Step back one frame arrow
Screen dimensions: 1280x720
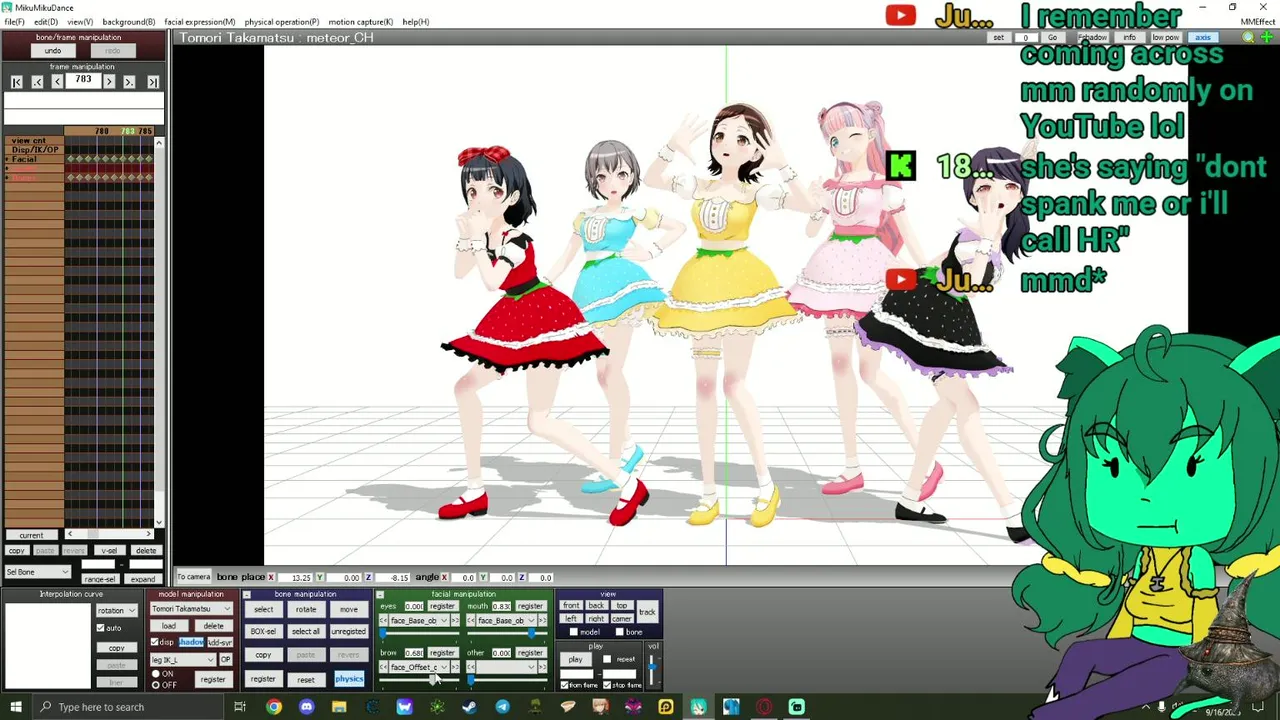coord(57,82)
